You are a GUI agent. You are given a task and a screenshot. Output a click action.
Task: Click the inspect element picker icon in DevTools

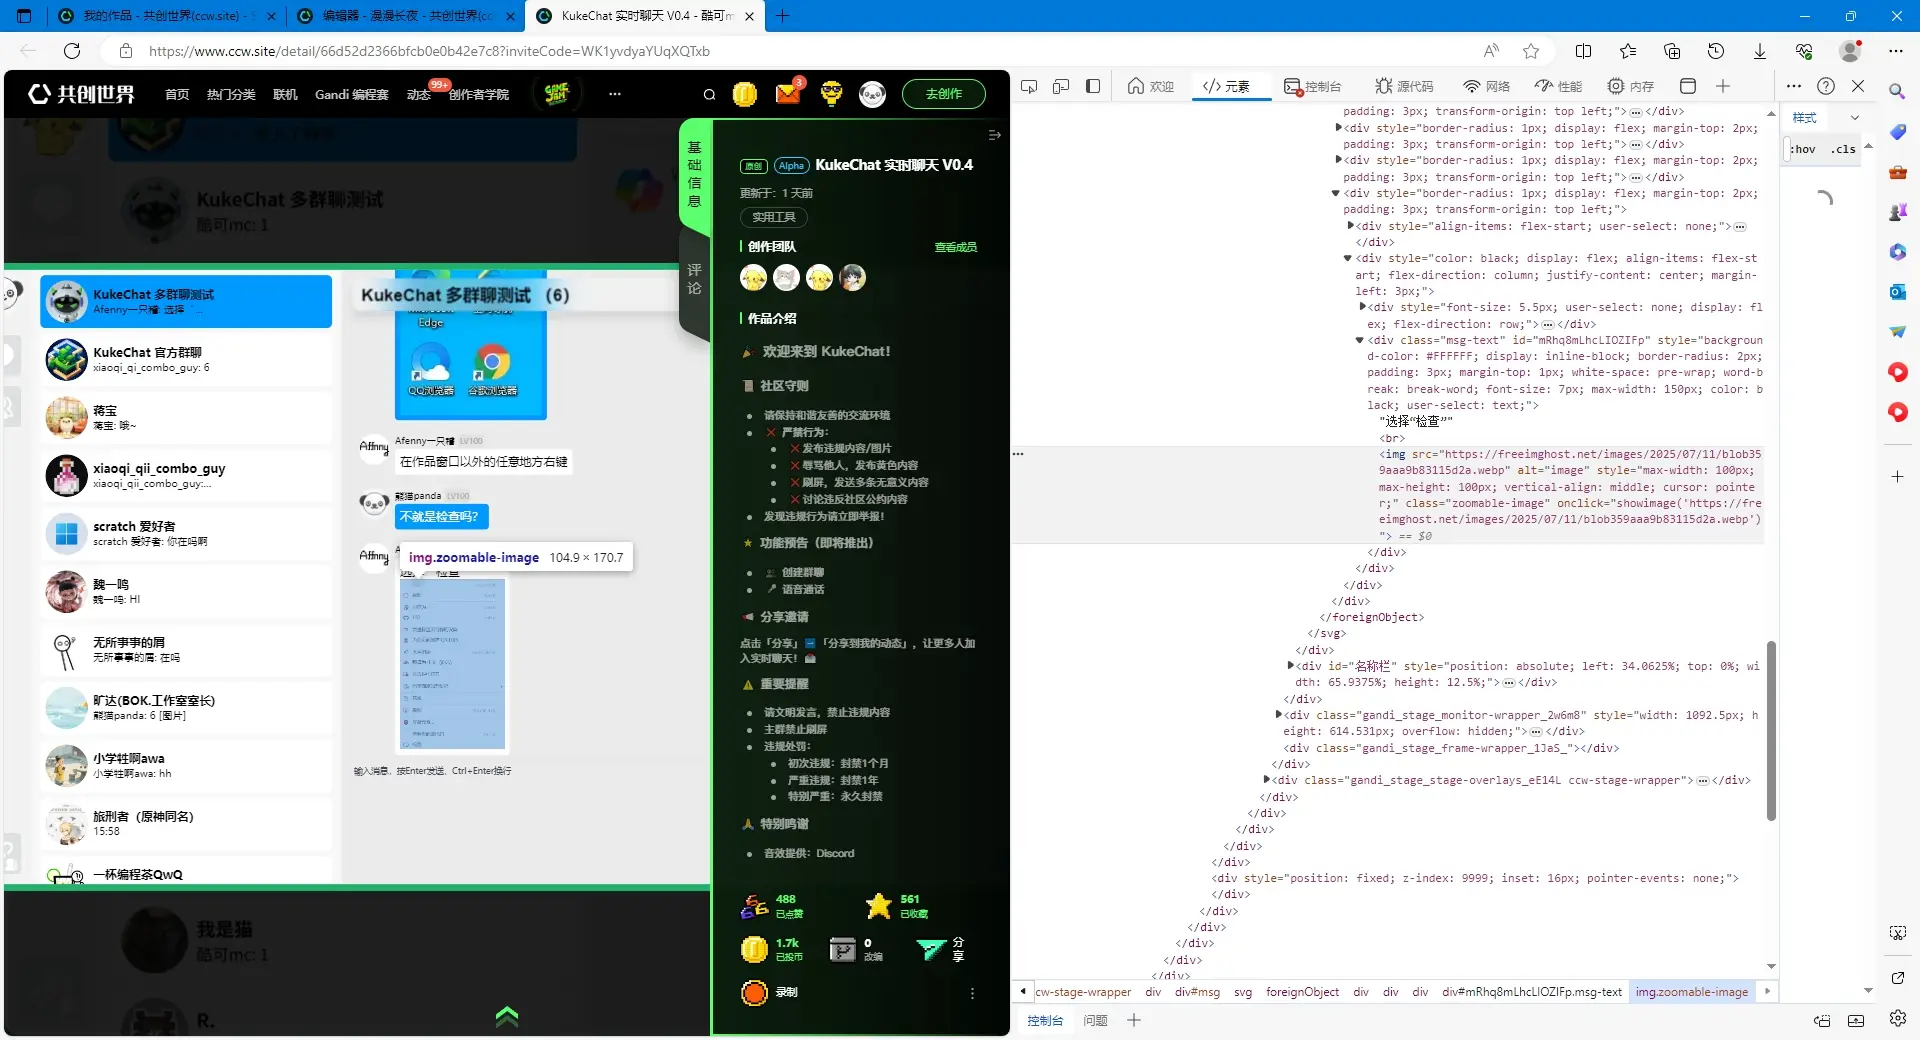click(1029, 86)
